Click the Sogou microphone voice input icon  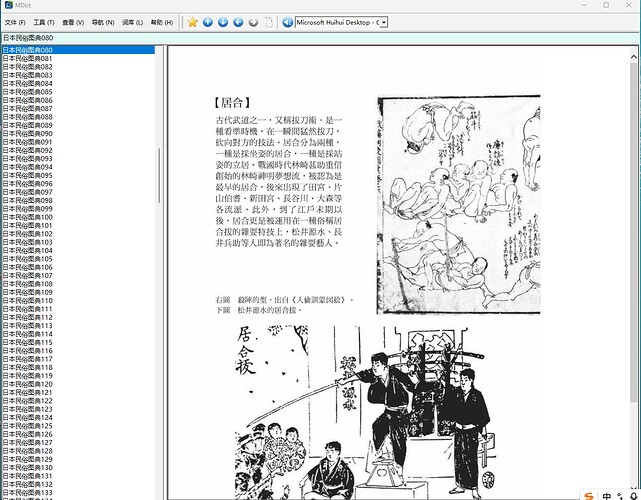point(634,496)
